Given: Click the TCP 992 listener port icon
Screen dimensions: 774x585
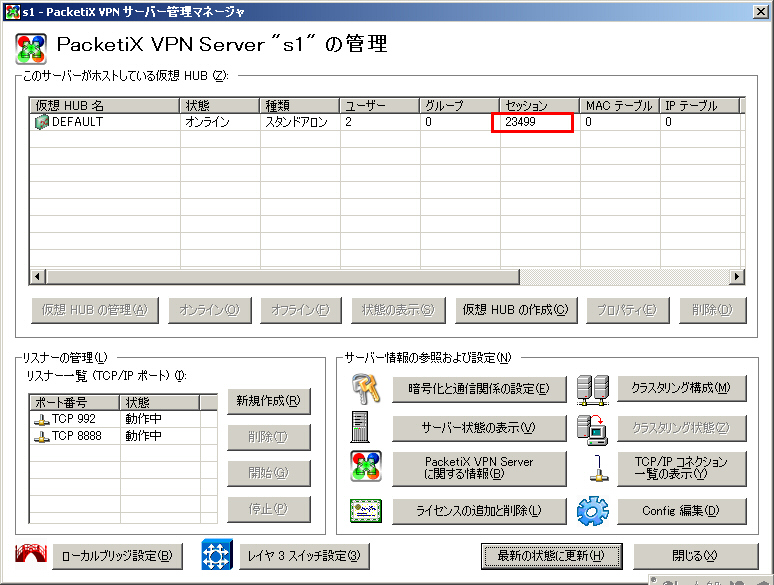Looking at the screenshot, I should [x=42, y=420].
